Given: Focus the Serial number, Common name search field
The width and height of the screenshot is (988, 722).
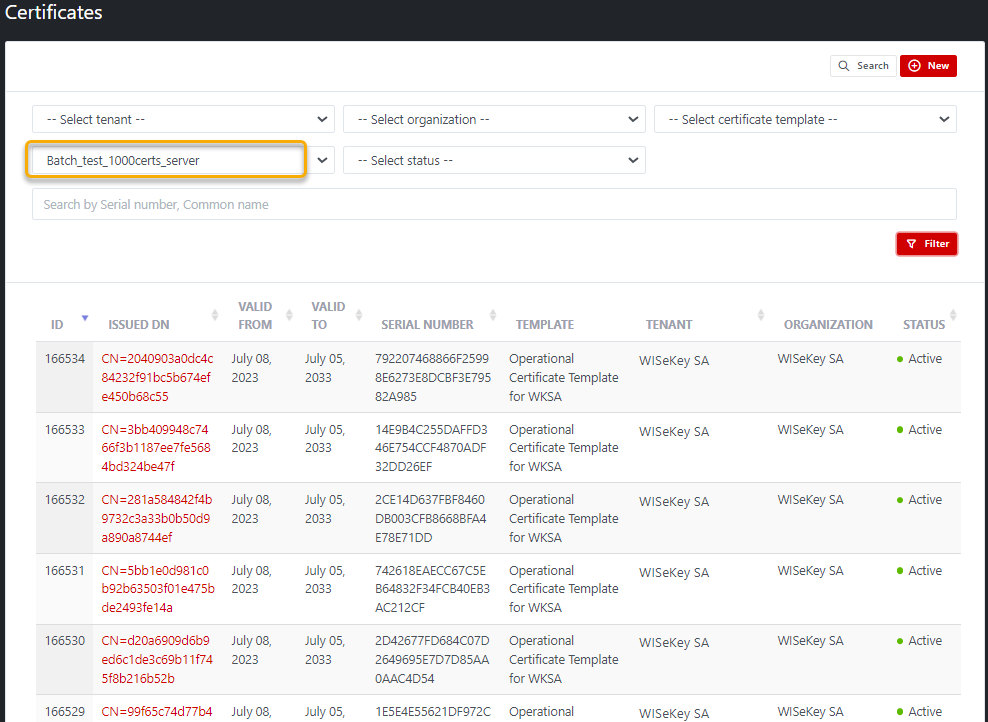Looking at the screenshot, I should (x=494, y=204).
